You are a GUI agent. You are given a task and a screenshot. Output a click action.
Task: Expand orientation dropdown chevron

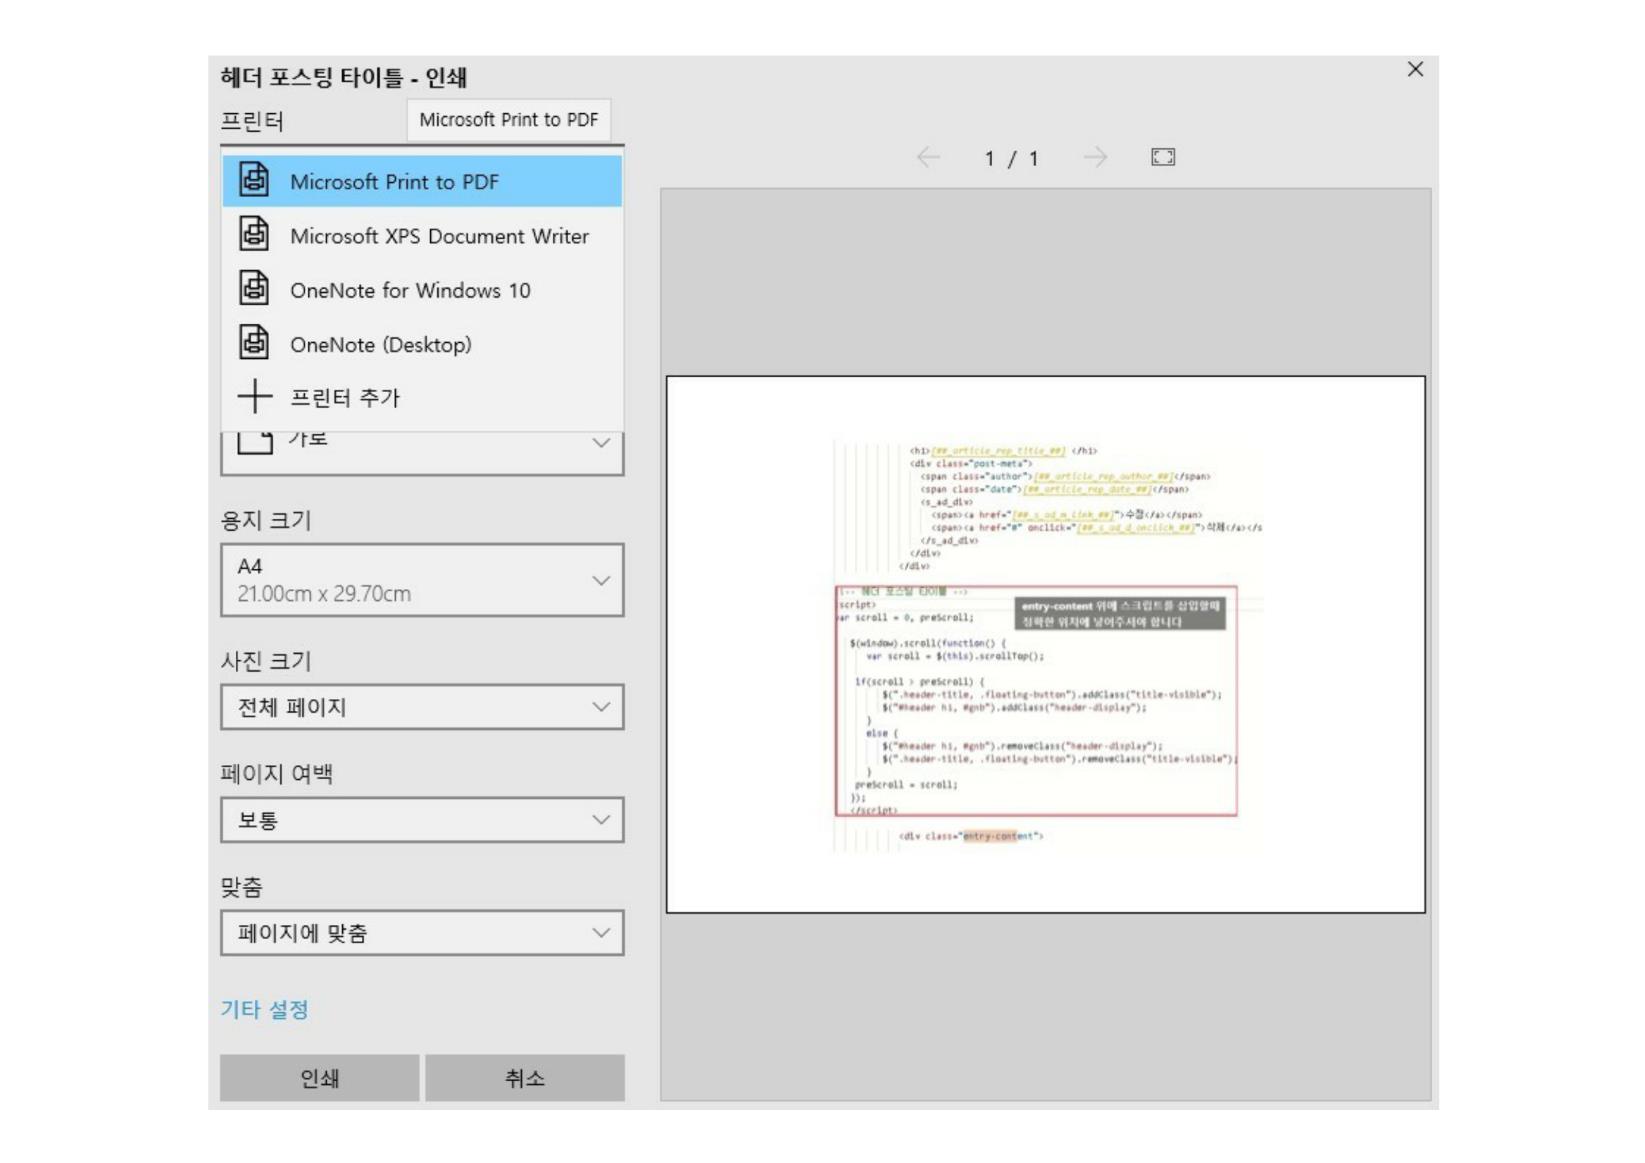coord(601,443)
